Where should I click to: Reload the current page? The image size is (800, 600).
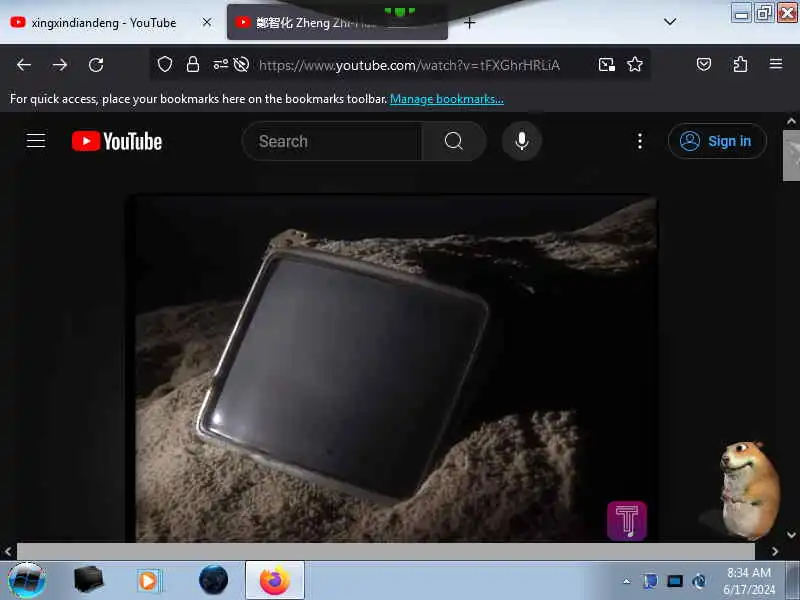pos(96,65)
